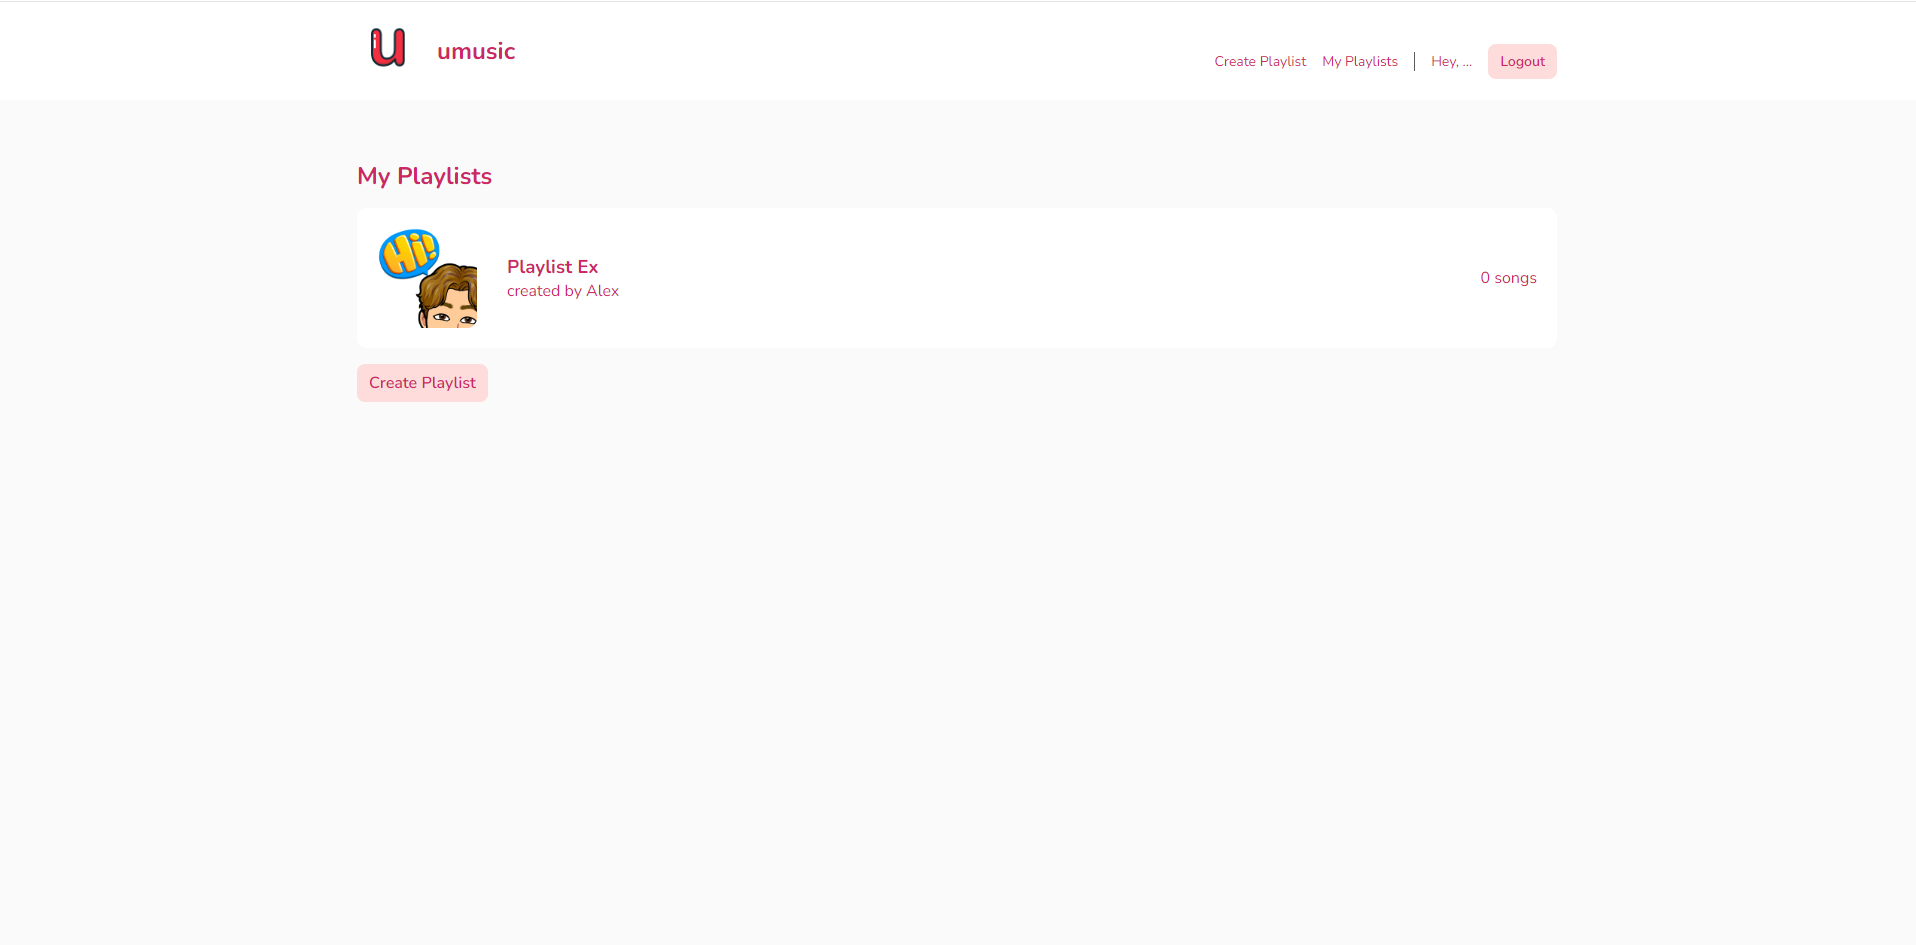Open the Playlist Ex title
1916x945 pixels.
click(x=552, y=267)
